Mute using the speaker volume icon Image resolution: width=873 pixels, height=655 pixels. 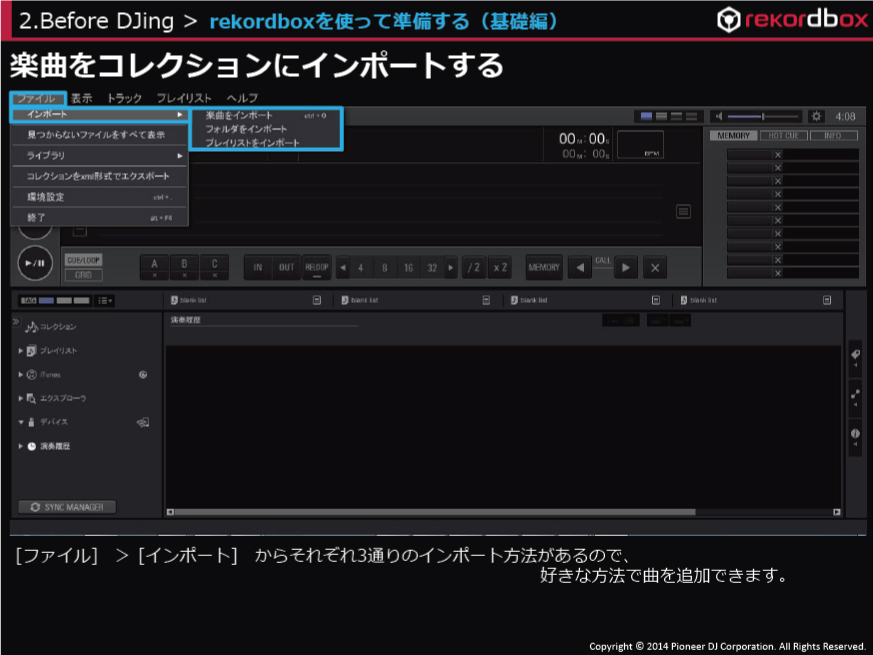click(719, 116)
